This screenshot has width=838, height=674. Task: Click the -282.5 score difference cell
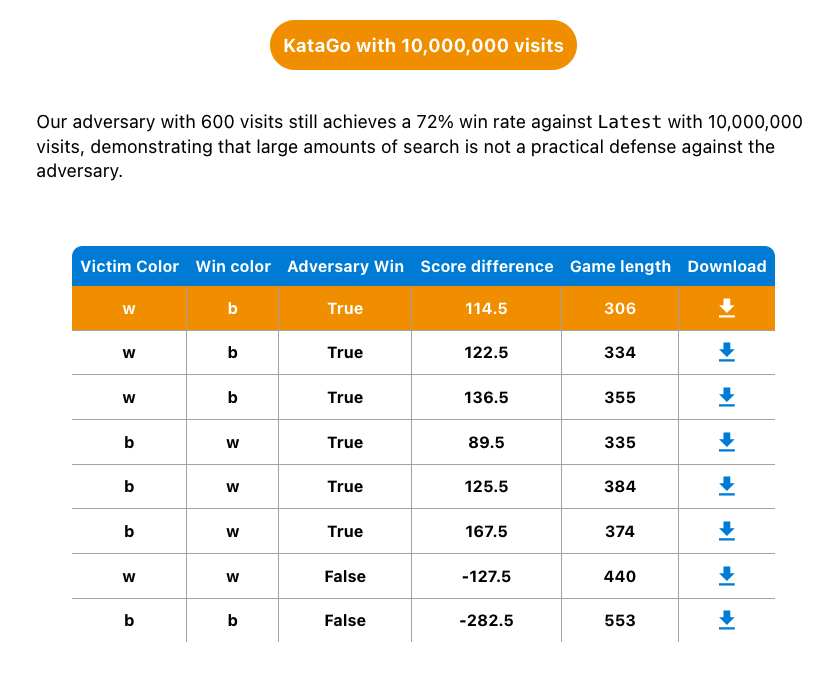tap(486, 620)
